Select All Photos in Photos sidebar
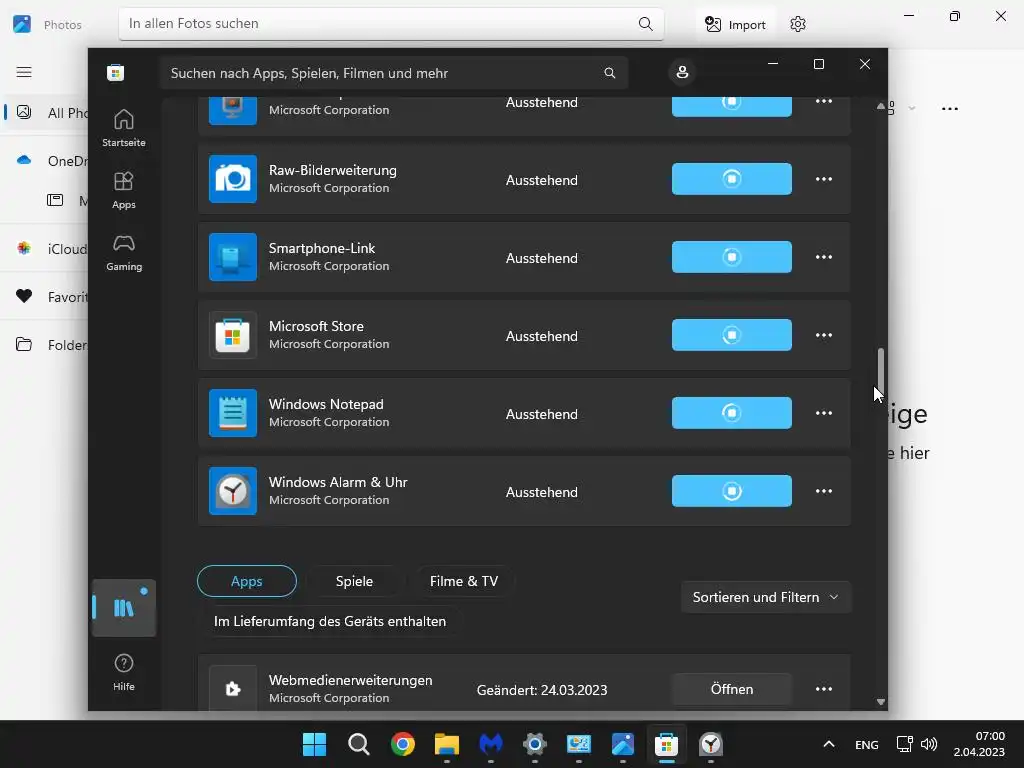The height and width of the screenshot is (768, 1024). coord(44,112)
